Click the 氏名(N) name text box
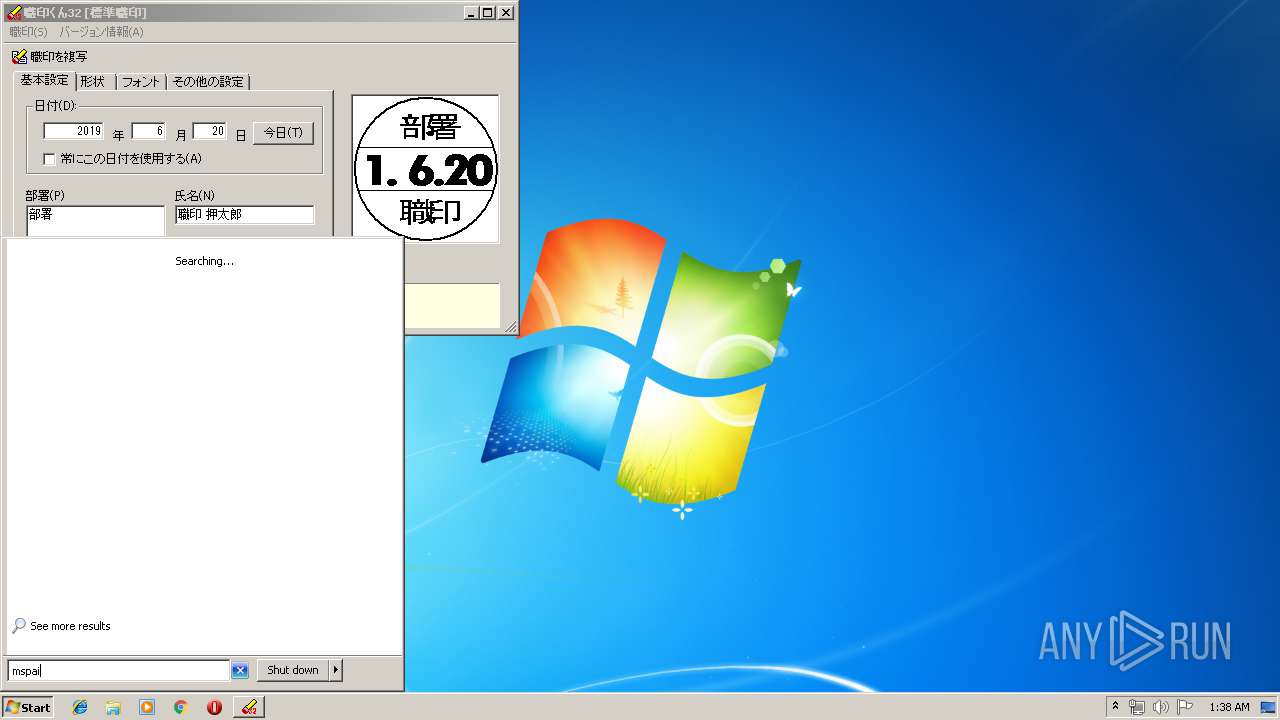Viewport: 1280px width, 720px height. pyautogui.click(x=244, y=215)
